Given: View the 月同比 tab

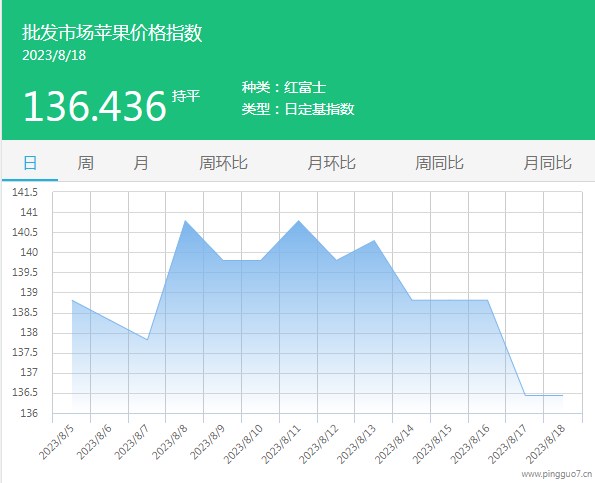Looking at the screenshot, I should pyautogui.click(x=547, y=163).
